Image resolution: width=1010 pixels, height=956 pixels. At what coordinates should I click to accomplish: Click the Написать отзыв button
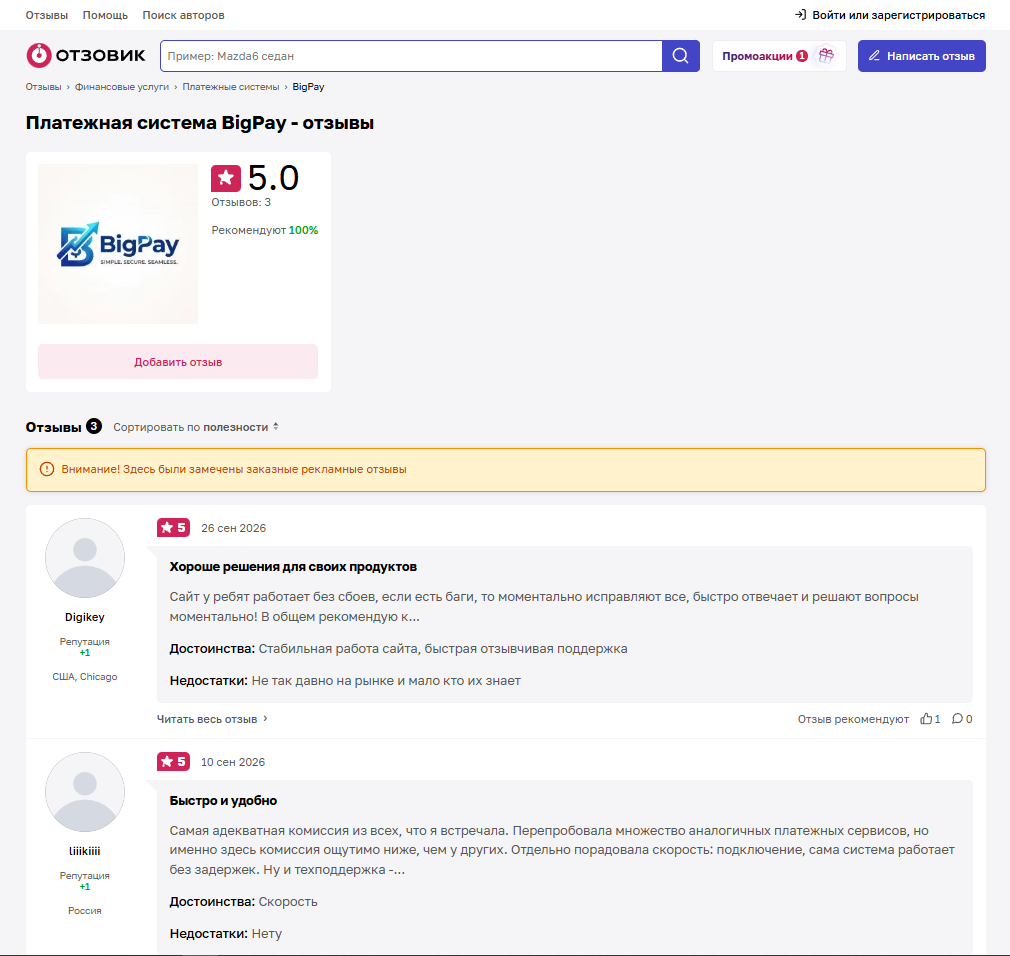pos(922,56)
